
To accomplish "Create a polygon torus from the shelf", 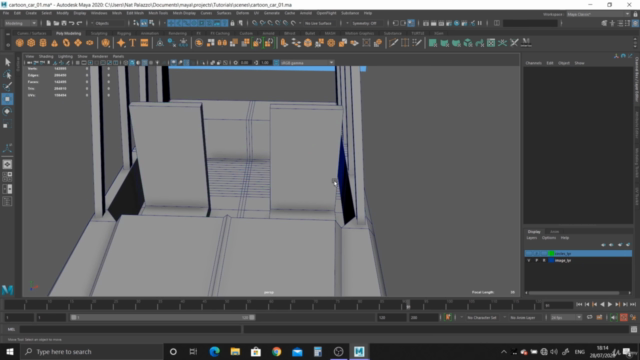I will pyautogui.click(x=66, y=43).
